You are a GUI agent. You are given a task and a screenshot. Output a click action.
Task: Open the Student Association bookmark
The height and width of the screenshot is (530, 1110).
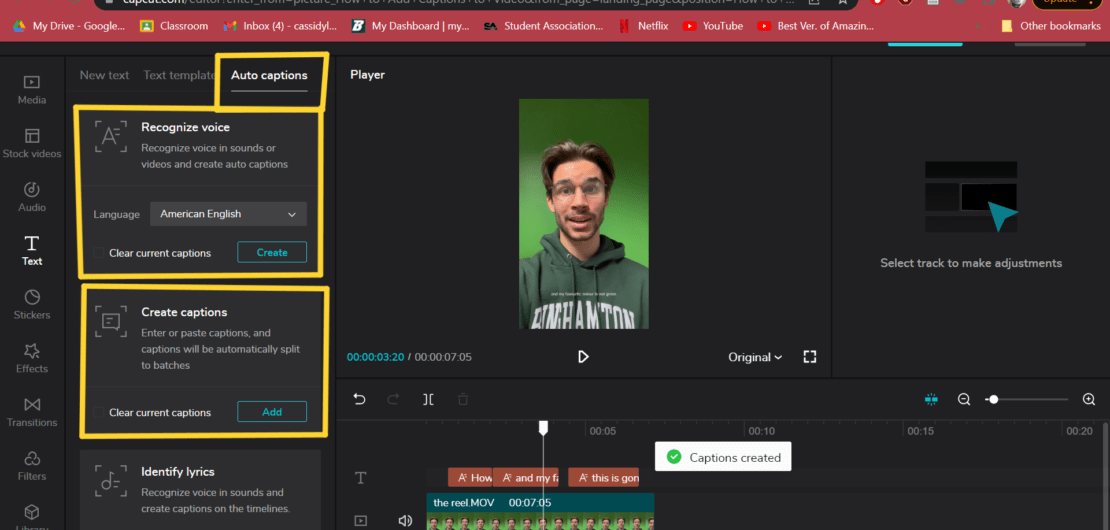coord(544,26)
